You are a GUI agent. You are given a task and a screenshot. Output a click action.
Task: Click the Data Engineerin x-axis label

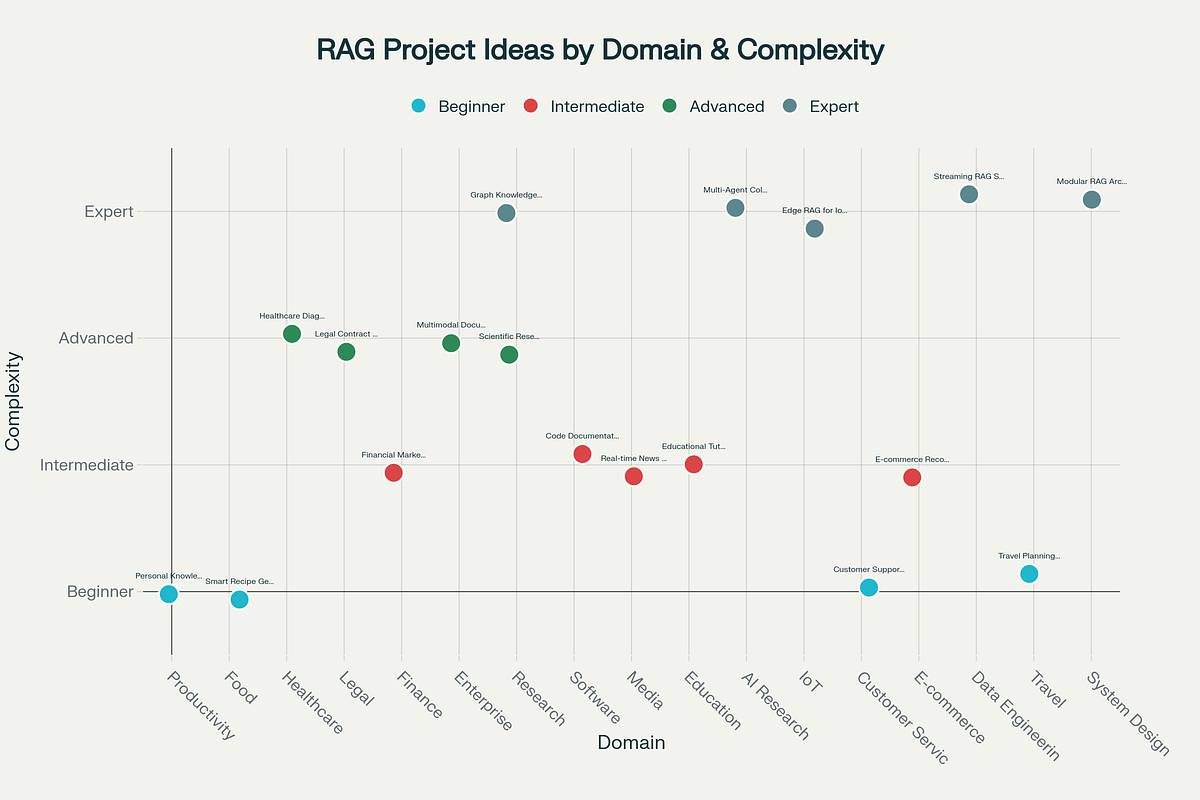[x=1014, y=715]
